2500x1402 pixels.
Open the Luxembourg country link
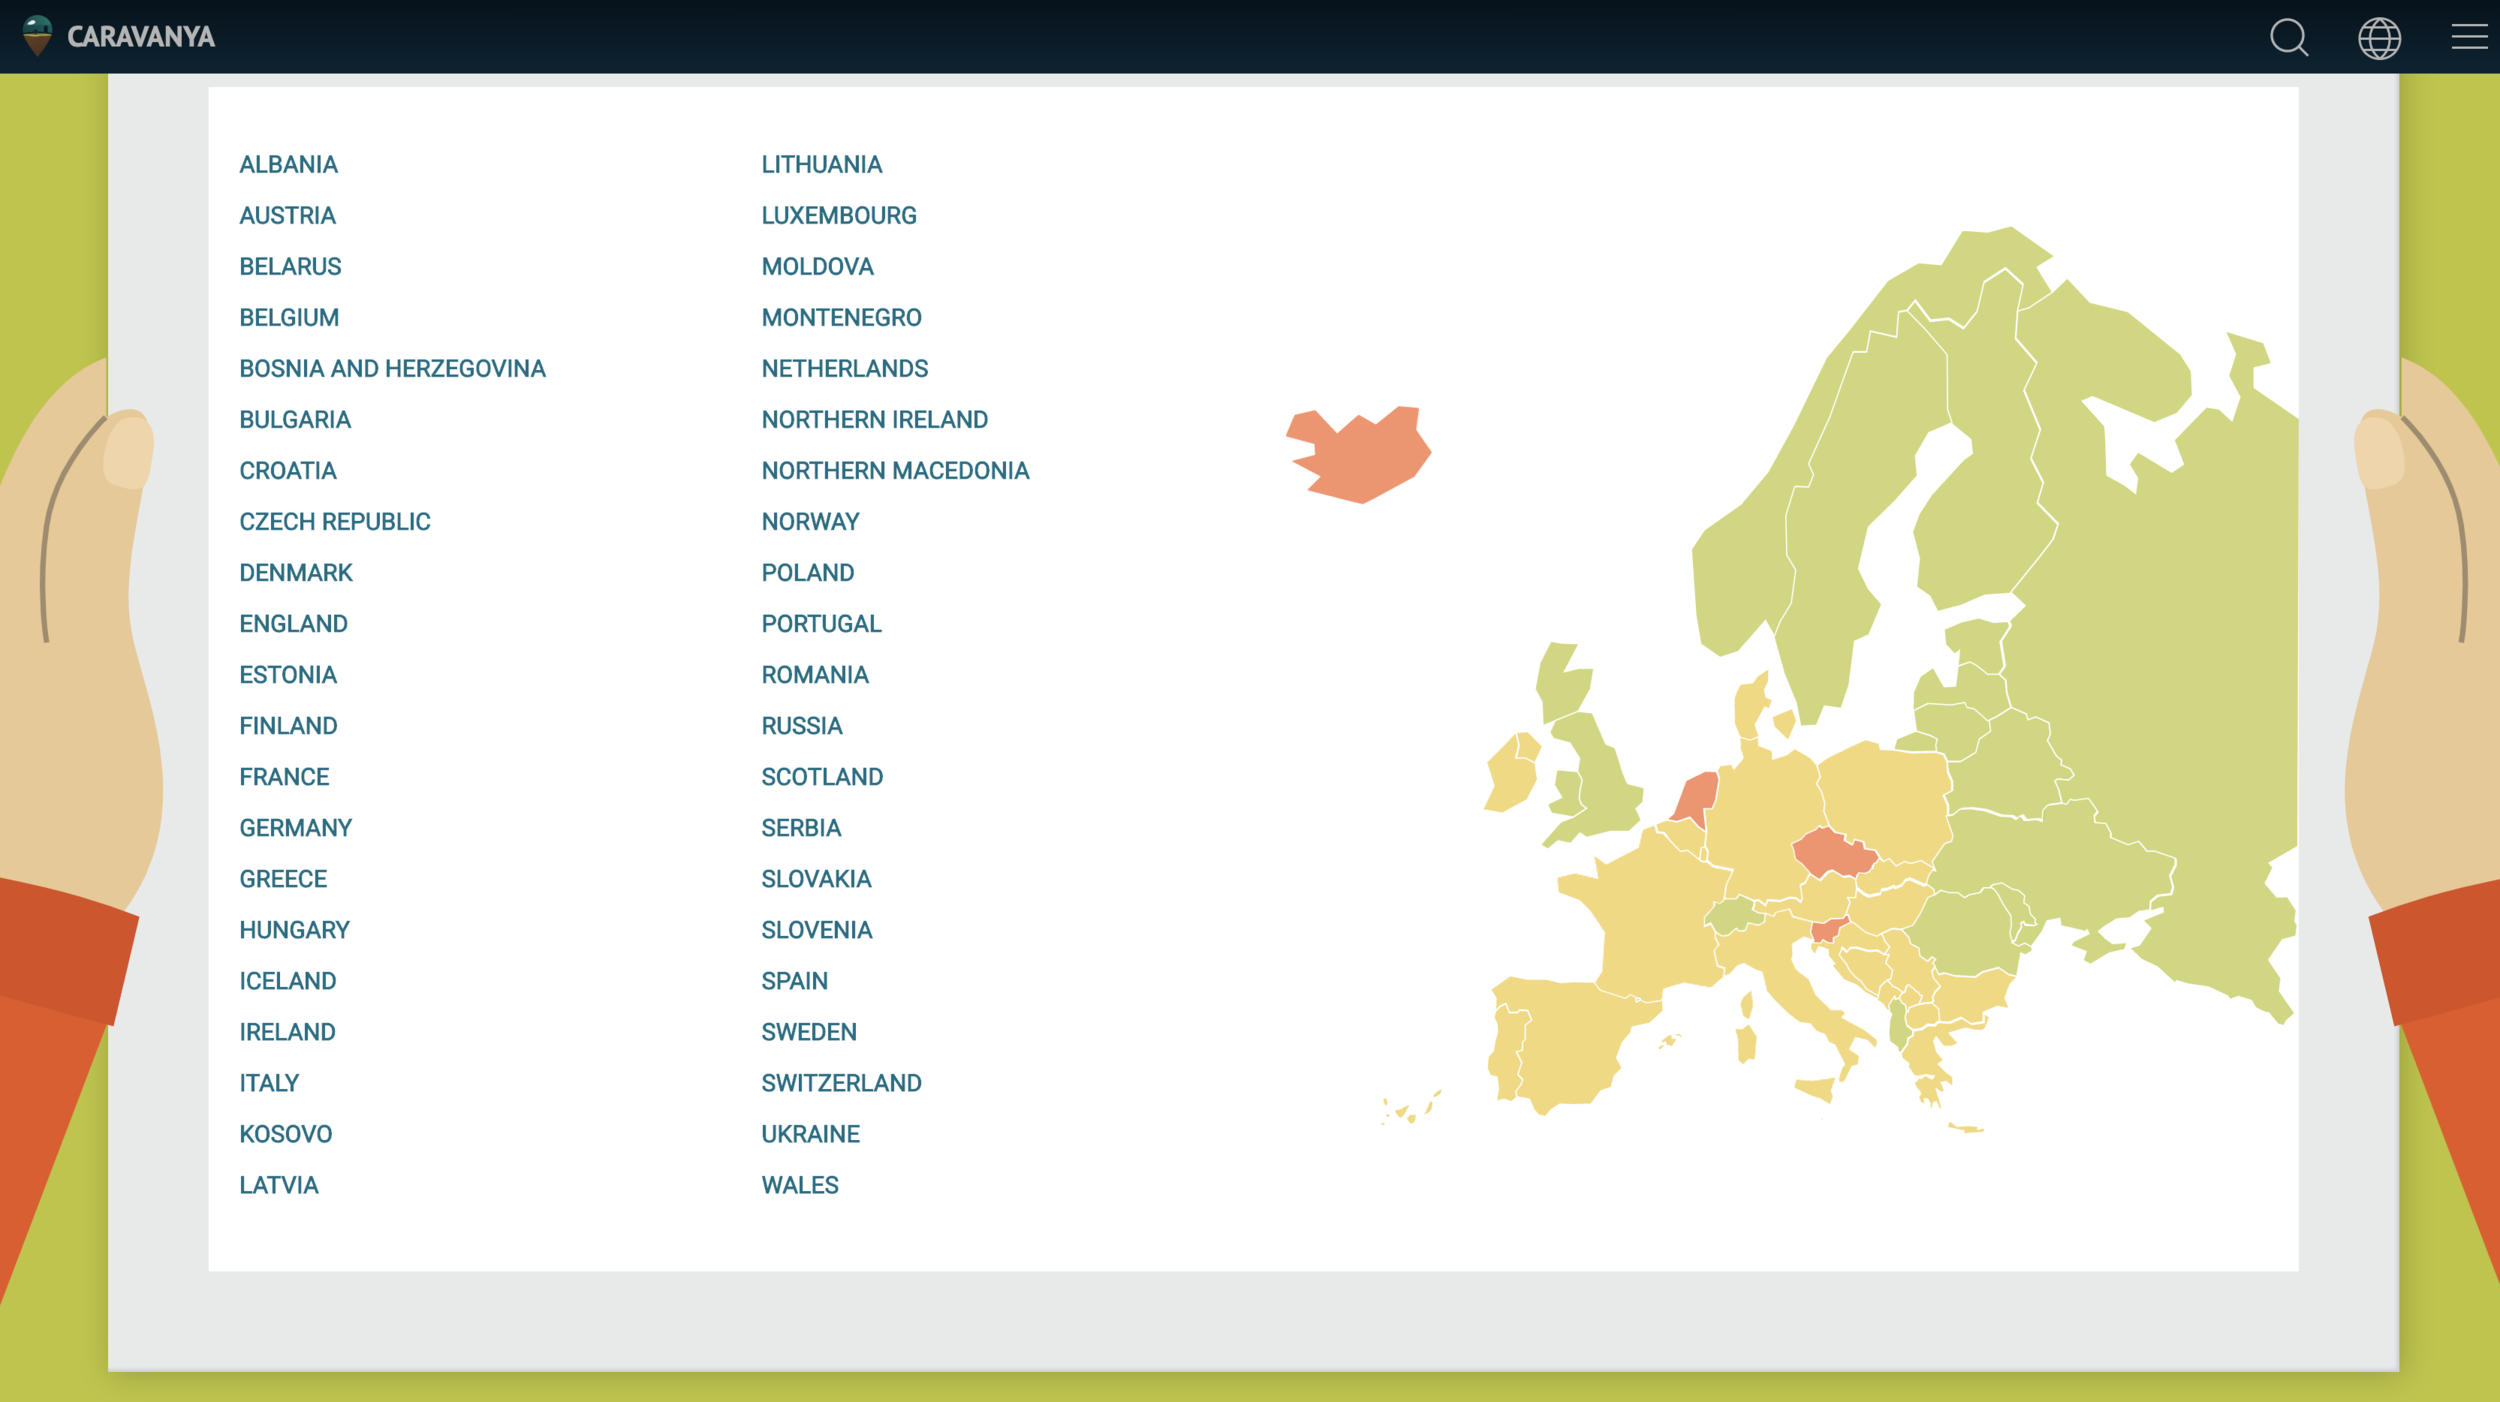(838, 215)
